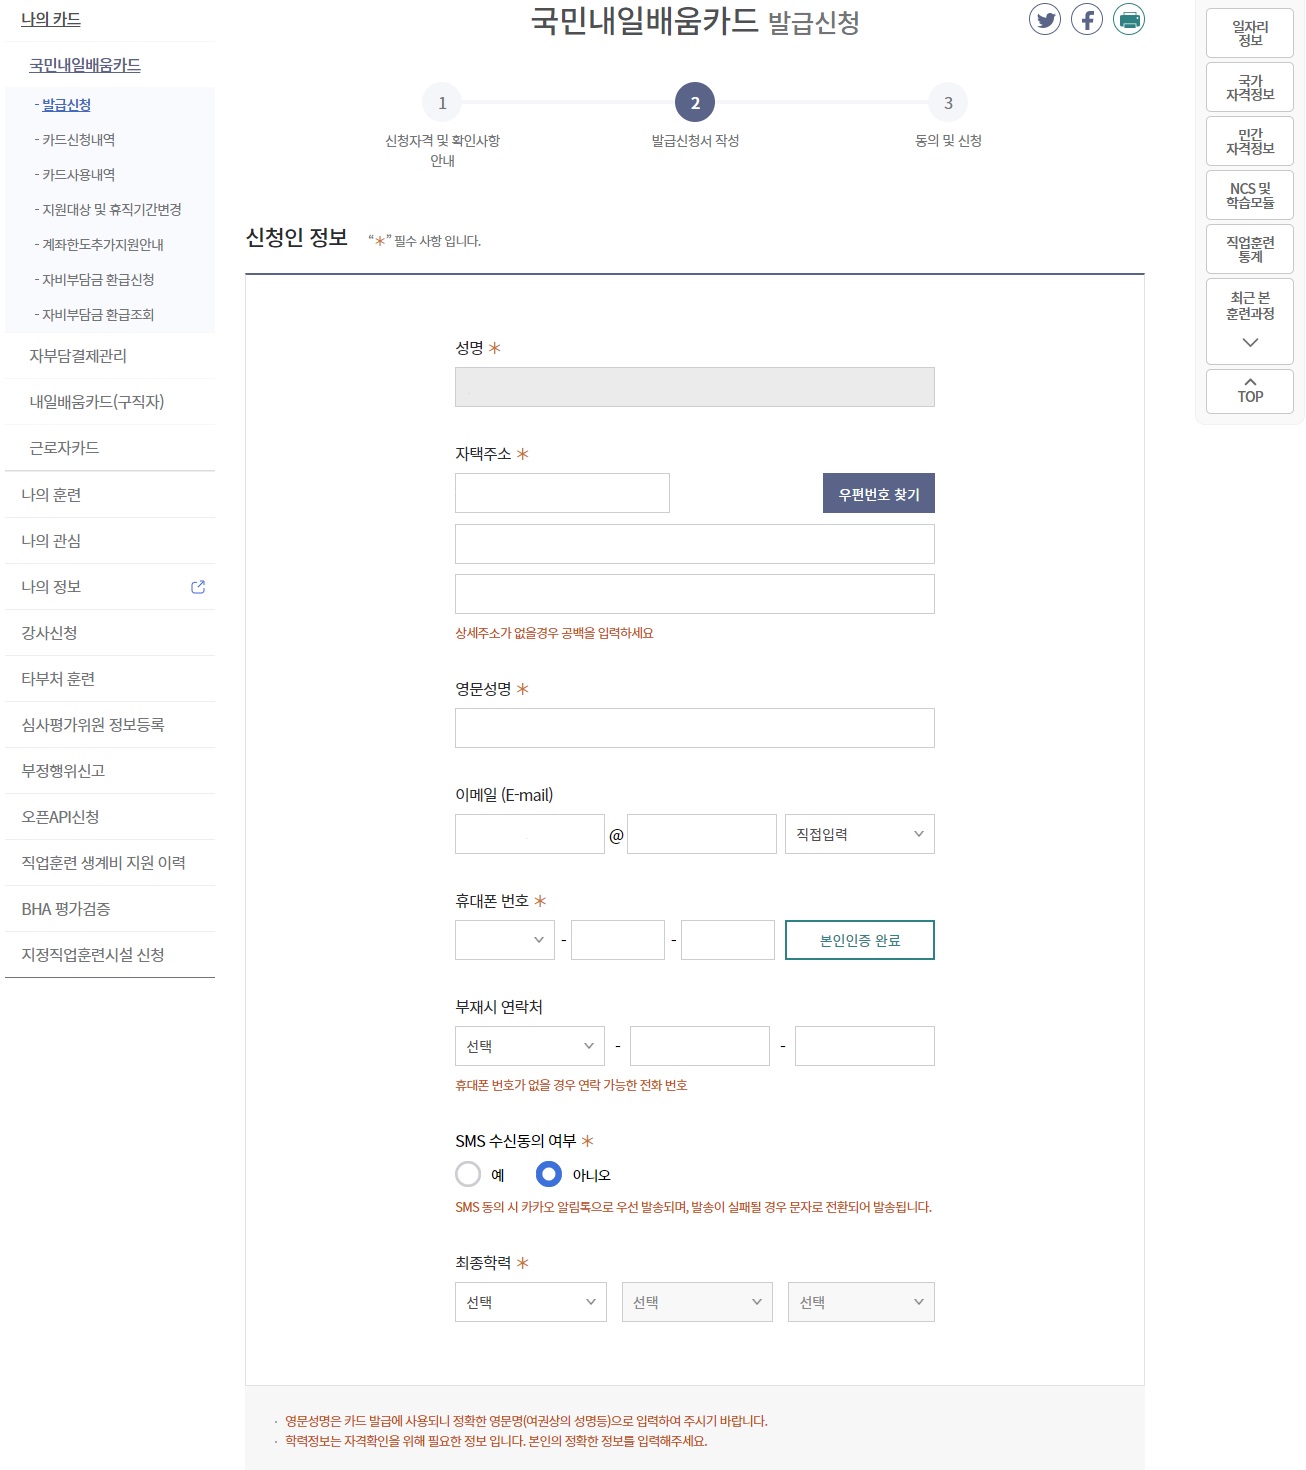Click step 3 동의 및 신청 circle

948,102
